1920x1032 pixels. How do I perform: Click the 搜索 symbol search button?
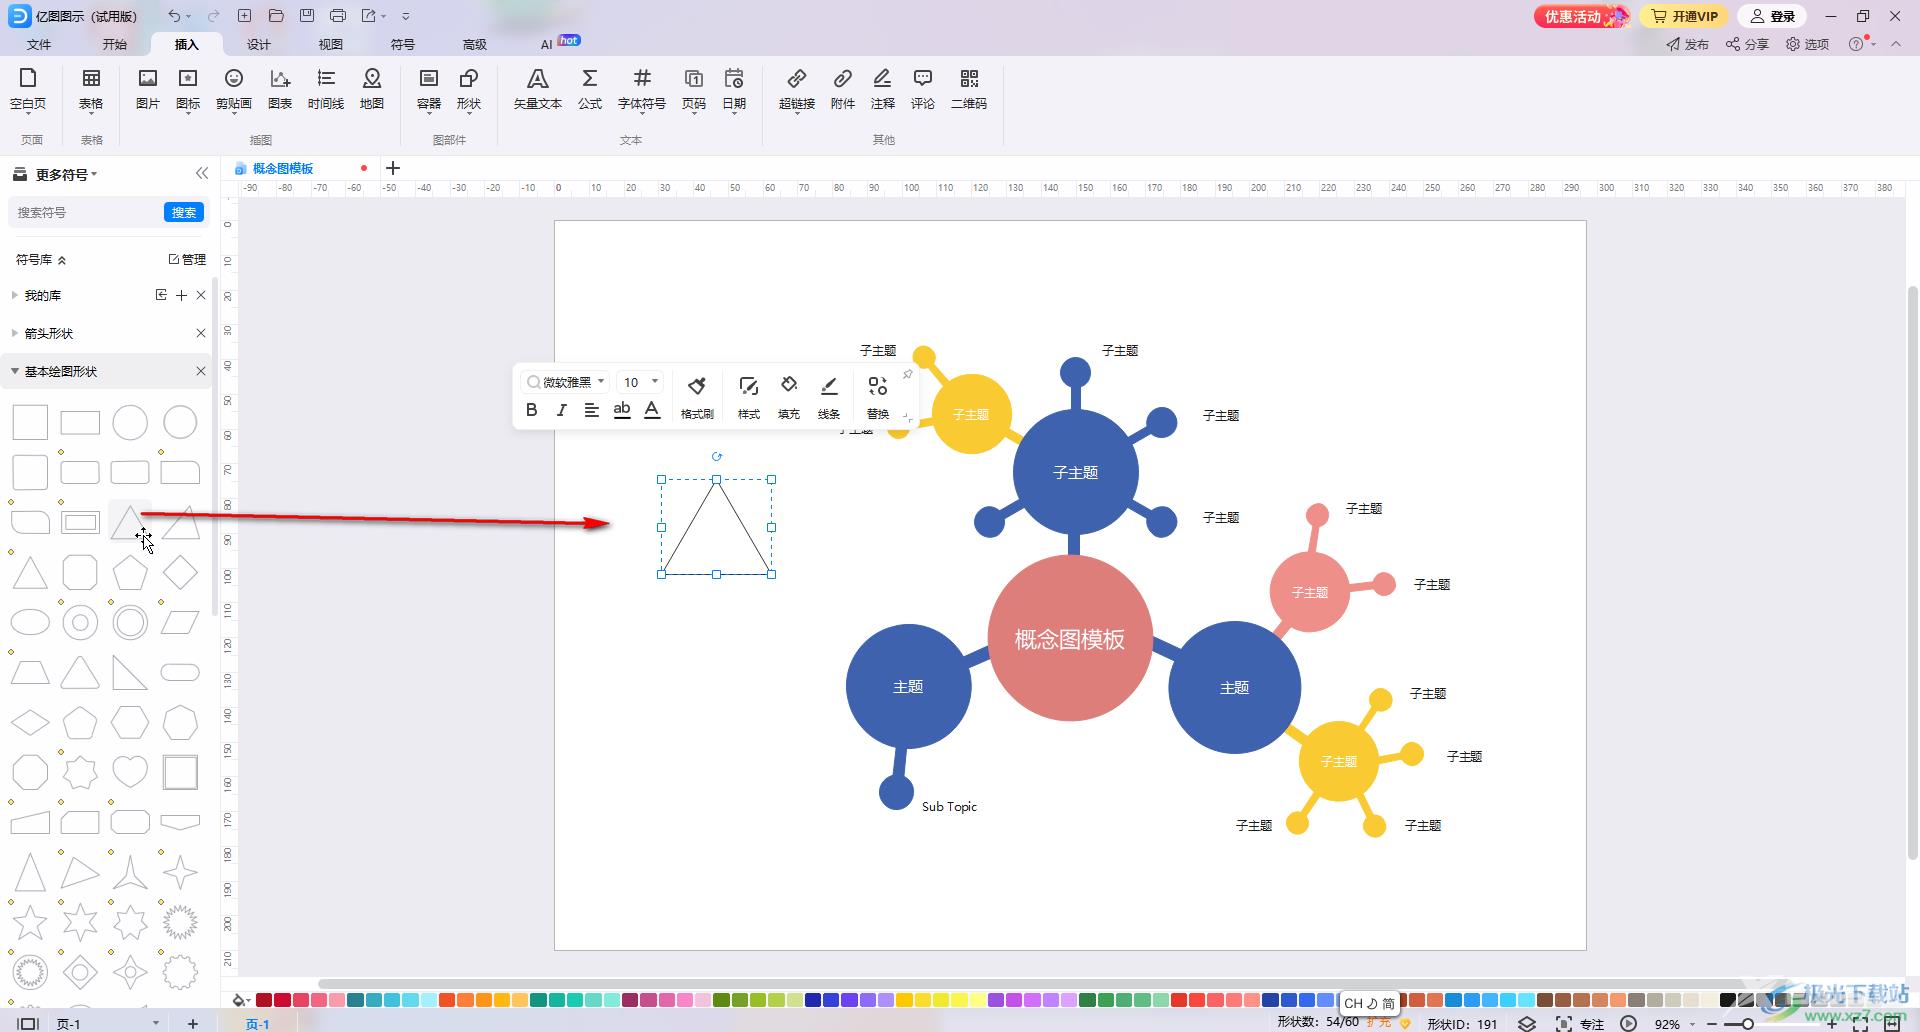click(x=184, y=212)
